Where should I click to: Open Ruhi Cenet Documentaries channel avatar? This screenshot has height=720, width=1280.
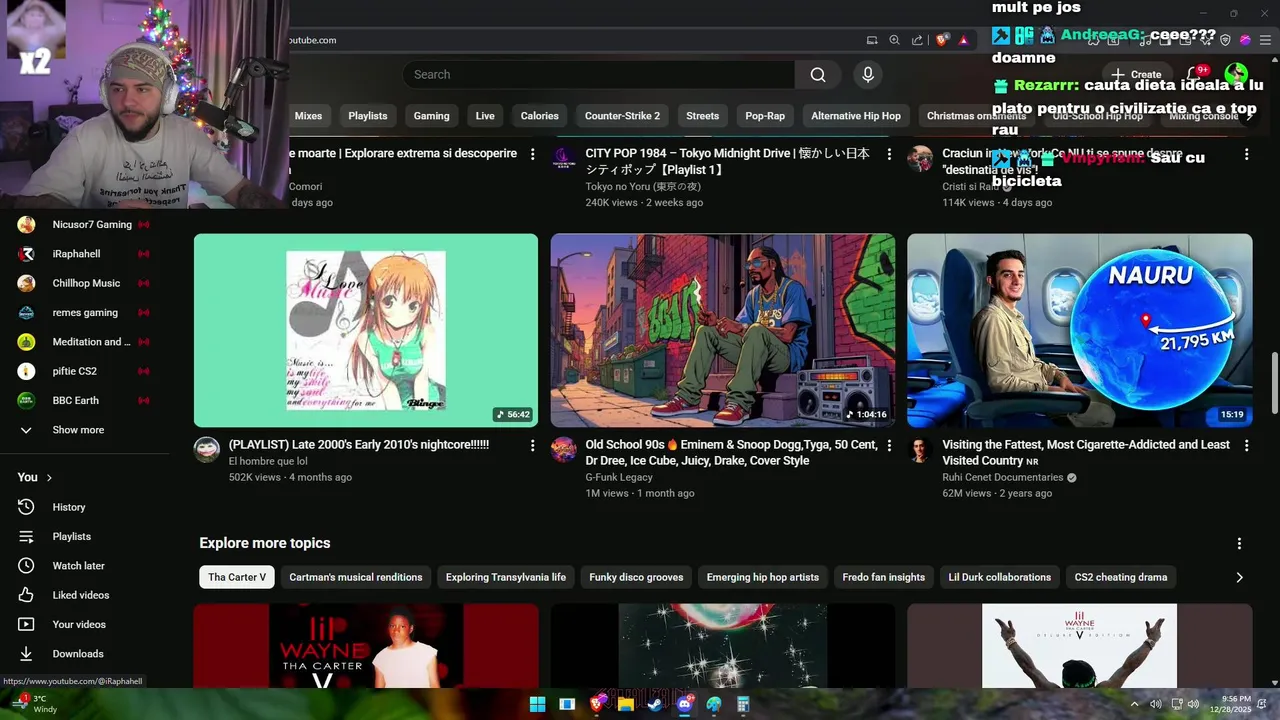point(920,449)
